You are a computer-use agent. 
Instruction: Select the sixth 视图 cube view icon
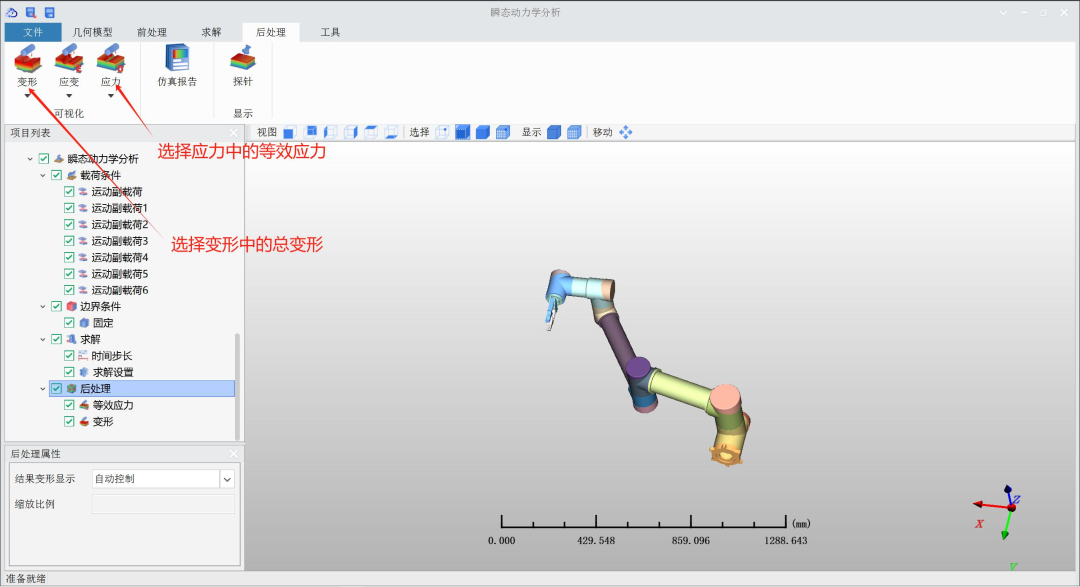point(391,132)
